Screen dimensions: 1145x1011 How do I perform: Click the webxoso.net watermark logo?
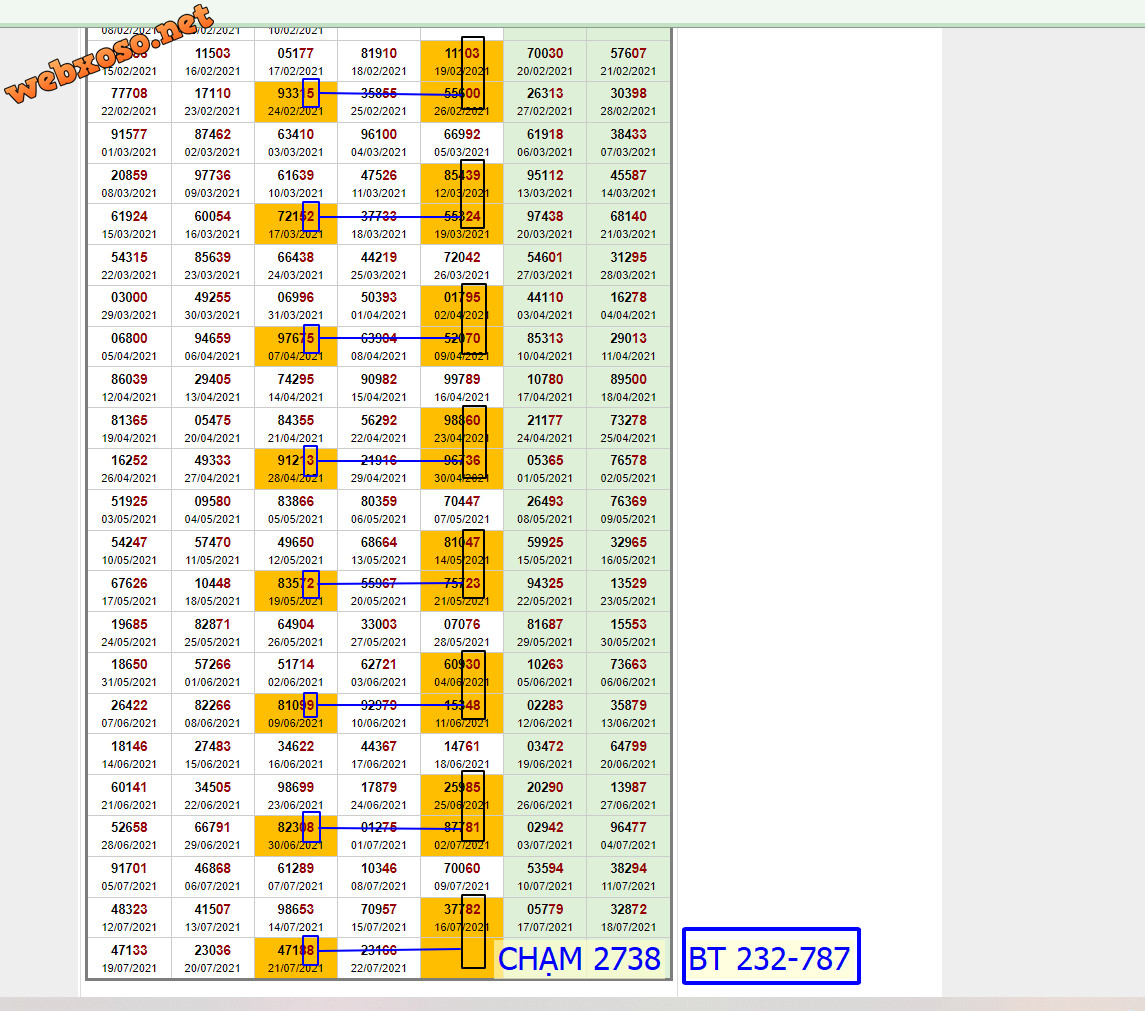click(x=109, y=54)
